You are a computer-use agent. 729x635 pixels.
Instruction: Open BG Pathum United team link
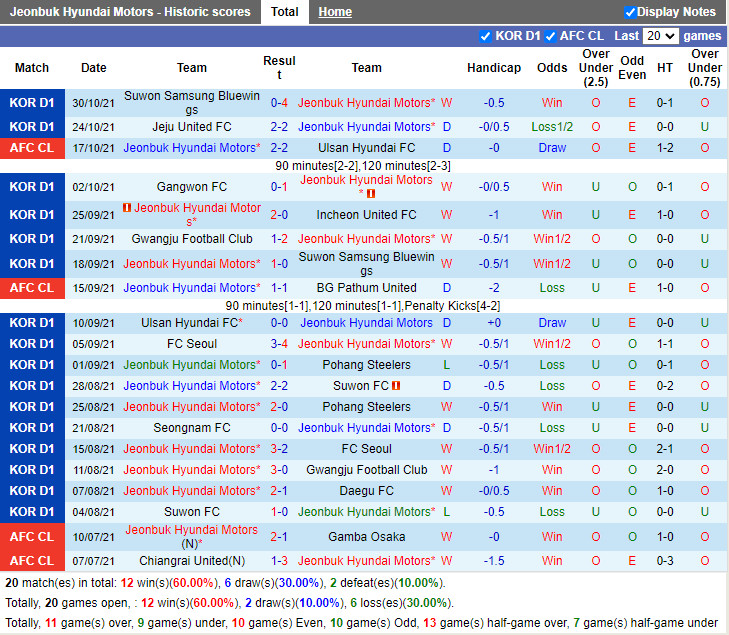tap(367, 288)
